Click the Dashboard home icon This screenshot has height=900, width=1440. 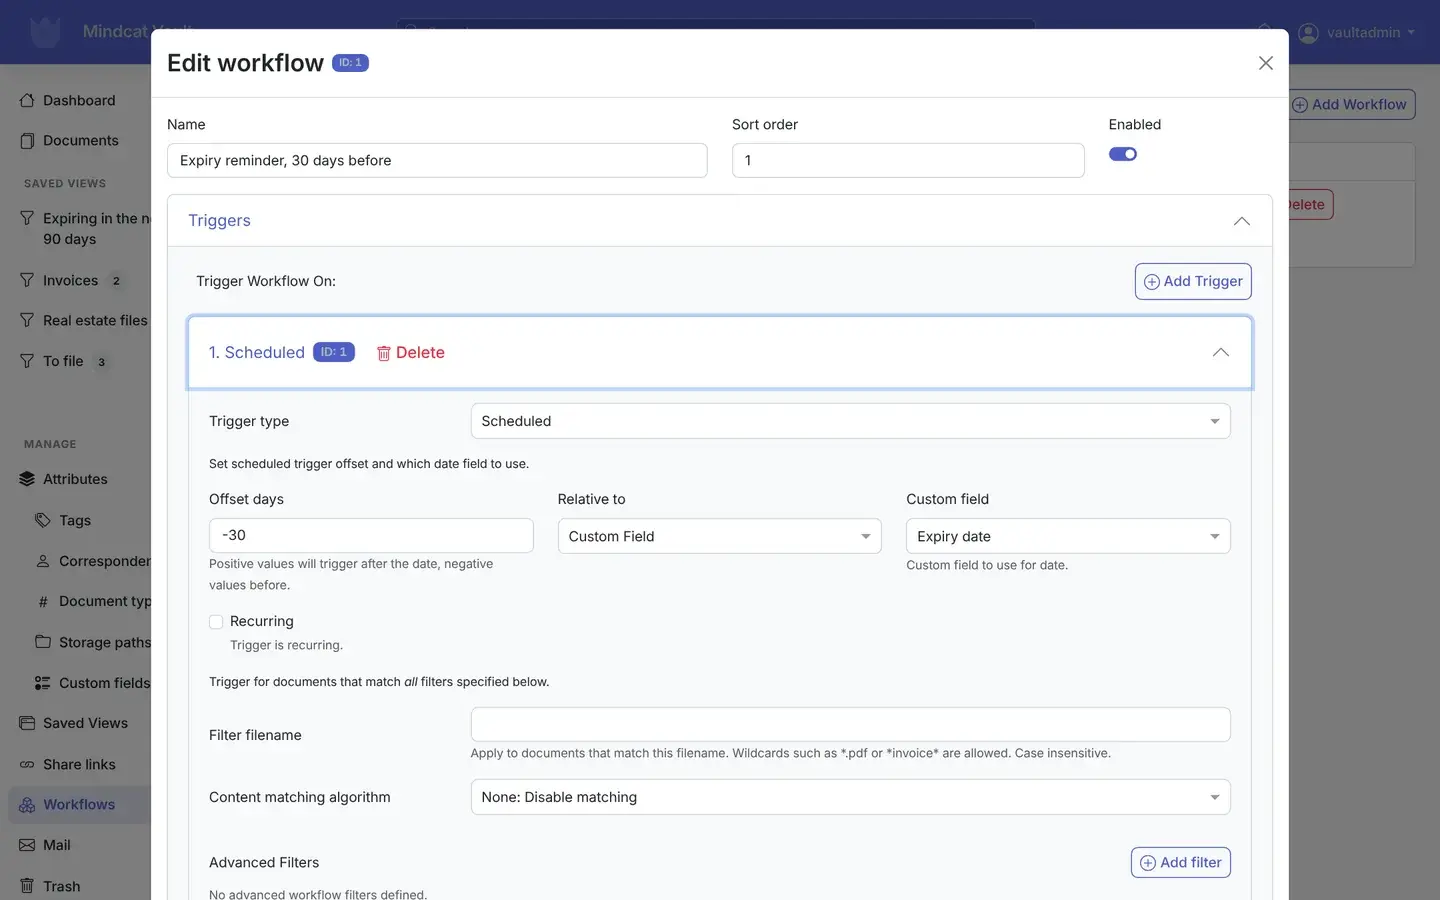click(x=27, y=100)
